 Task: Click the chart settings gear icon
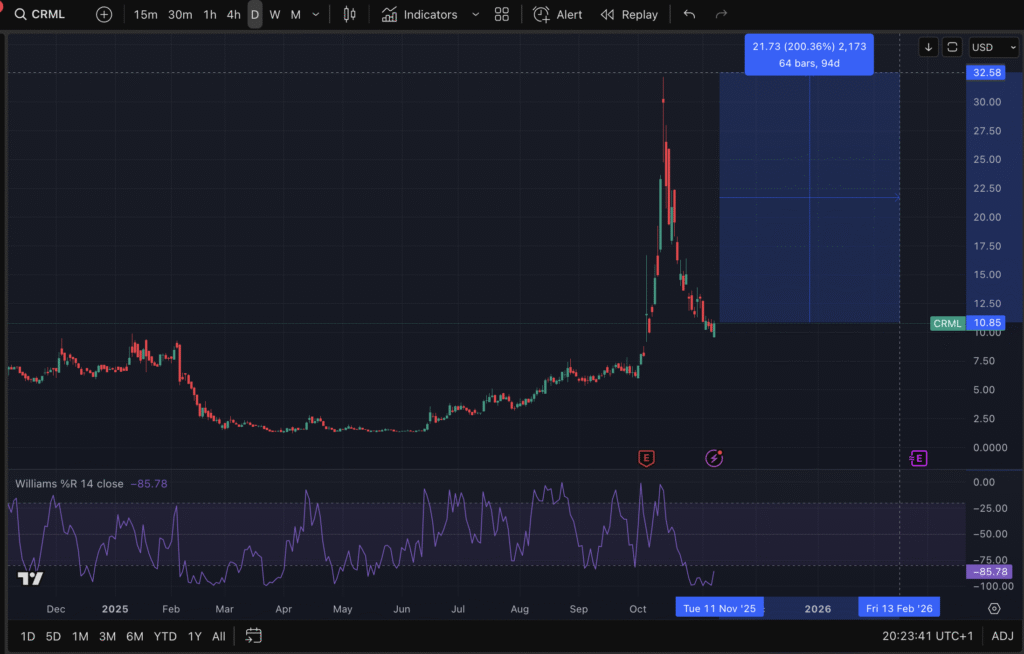pos(994,608)
